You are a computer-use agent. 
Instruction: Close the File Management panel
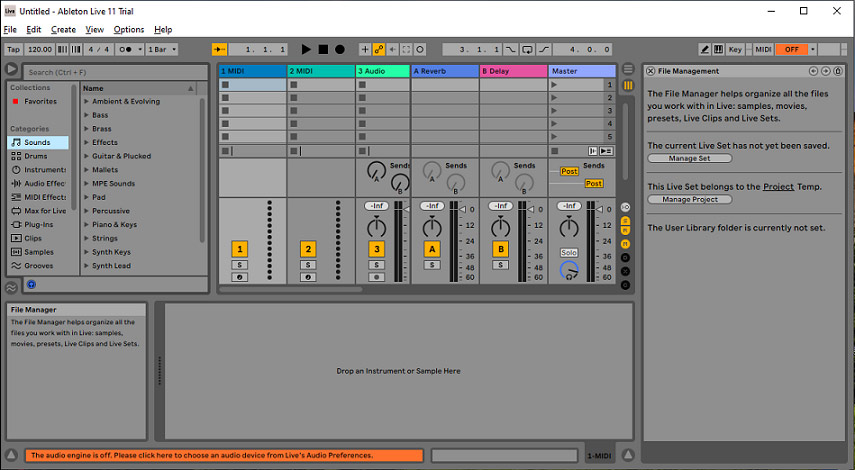point(650,71)
